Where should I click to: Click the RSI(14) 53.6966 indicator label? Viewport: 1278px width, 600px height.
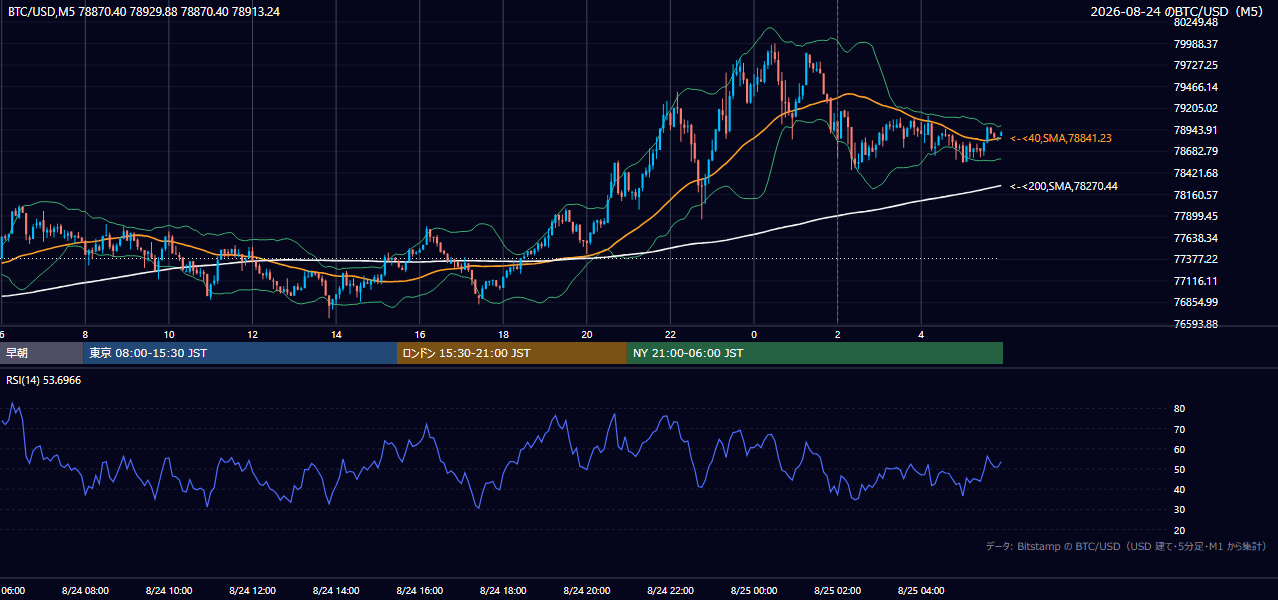tap(44, 380)
